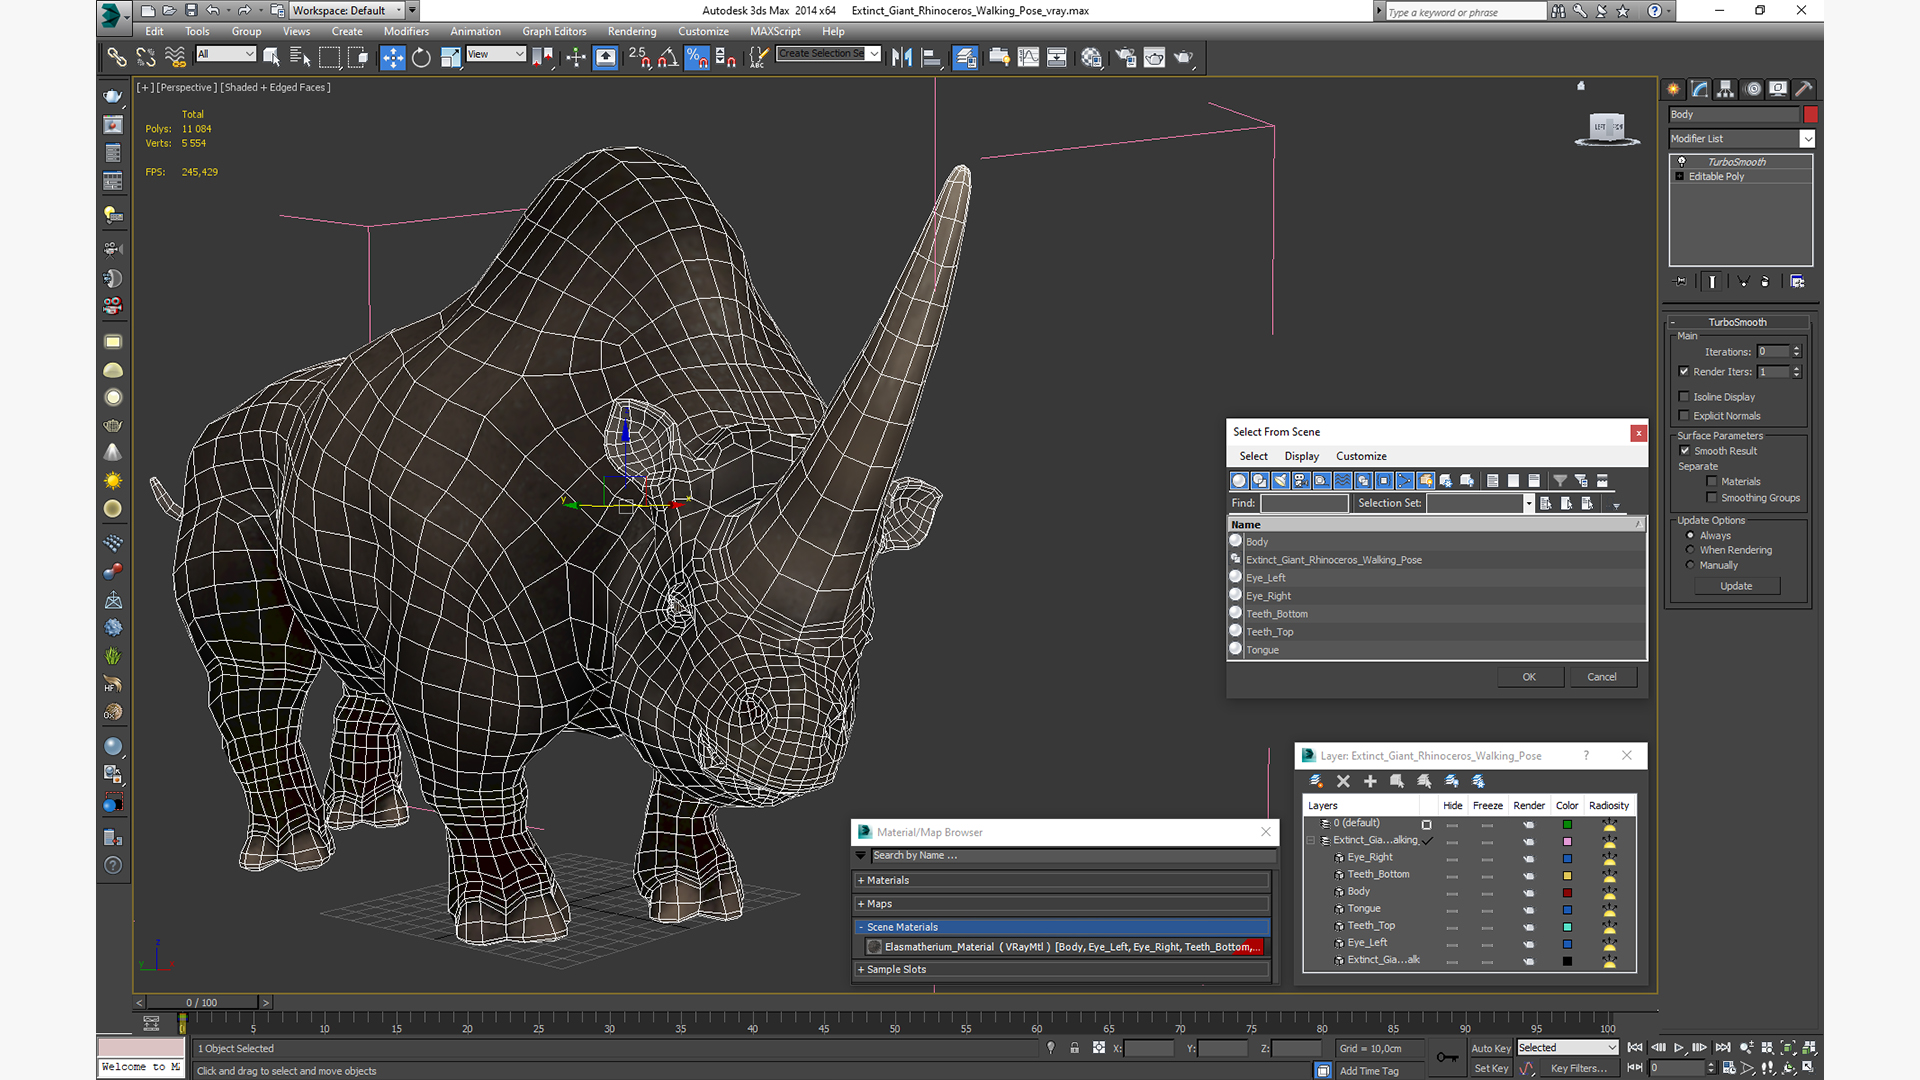This screenshot has height=1080, width=1920.
Task: Toggle Display Lights filter in Select From Scene
Action: (1280, 481)
